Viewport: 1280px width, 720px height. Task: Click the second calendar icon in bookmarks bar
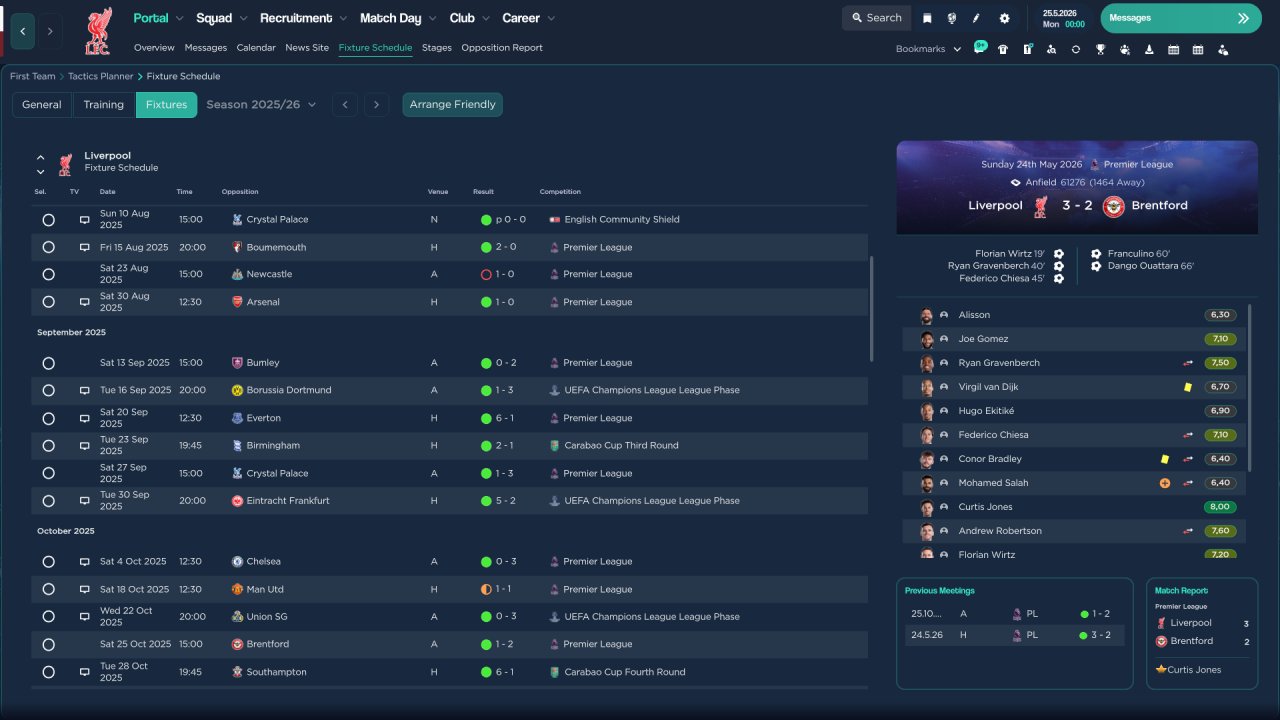pos(1198,49)
